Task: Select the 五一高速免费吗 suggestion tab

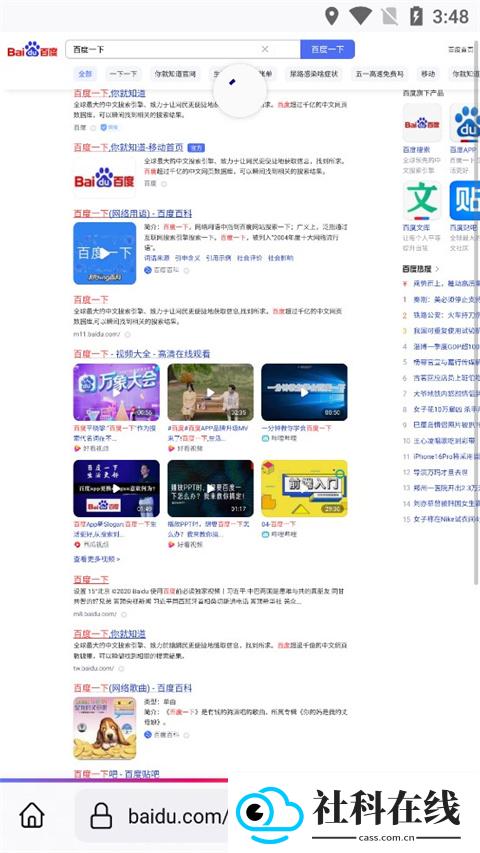Action: coord(379,73)
